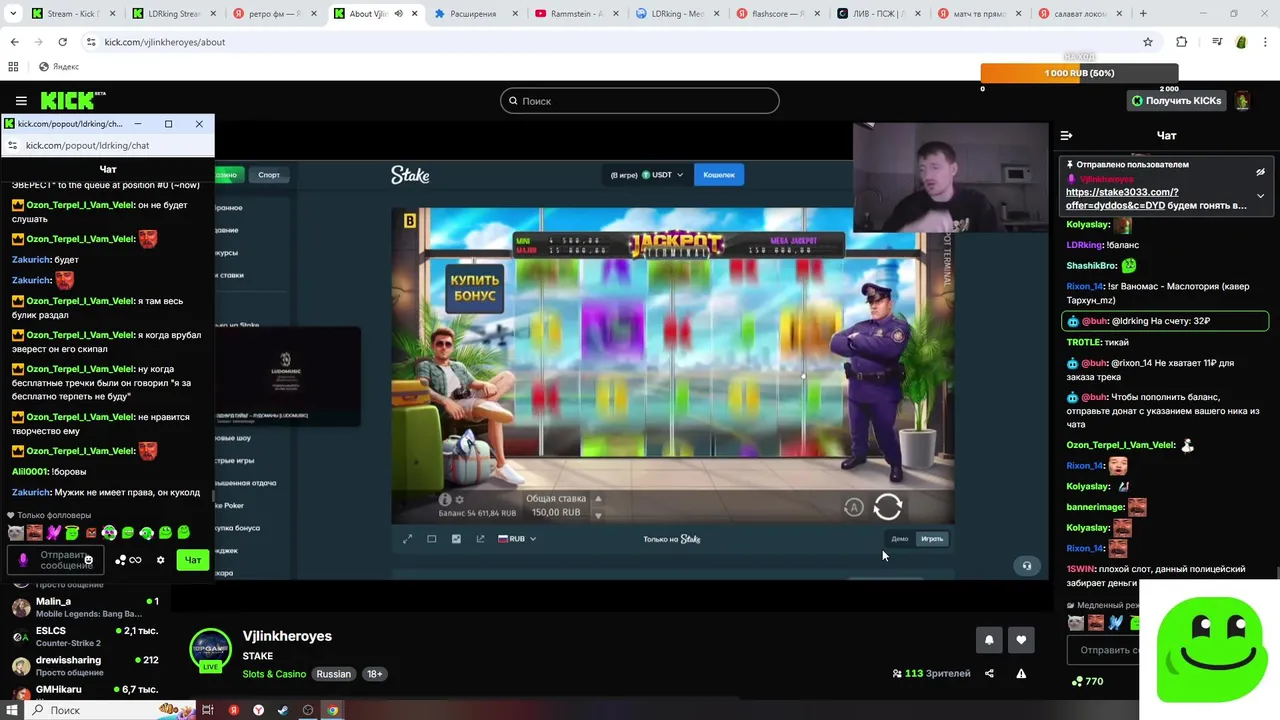Screen dimensions: 1280x720
Task: Select Играть real-play mode
Action: point(932,539)
